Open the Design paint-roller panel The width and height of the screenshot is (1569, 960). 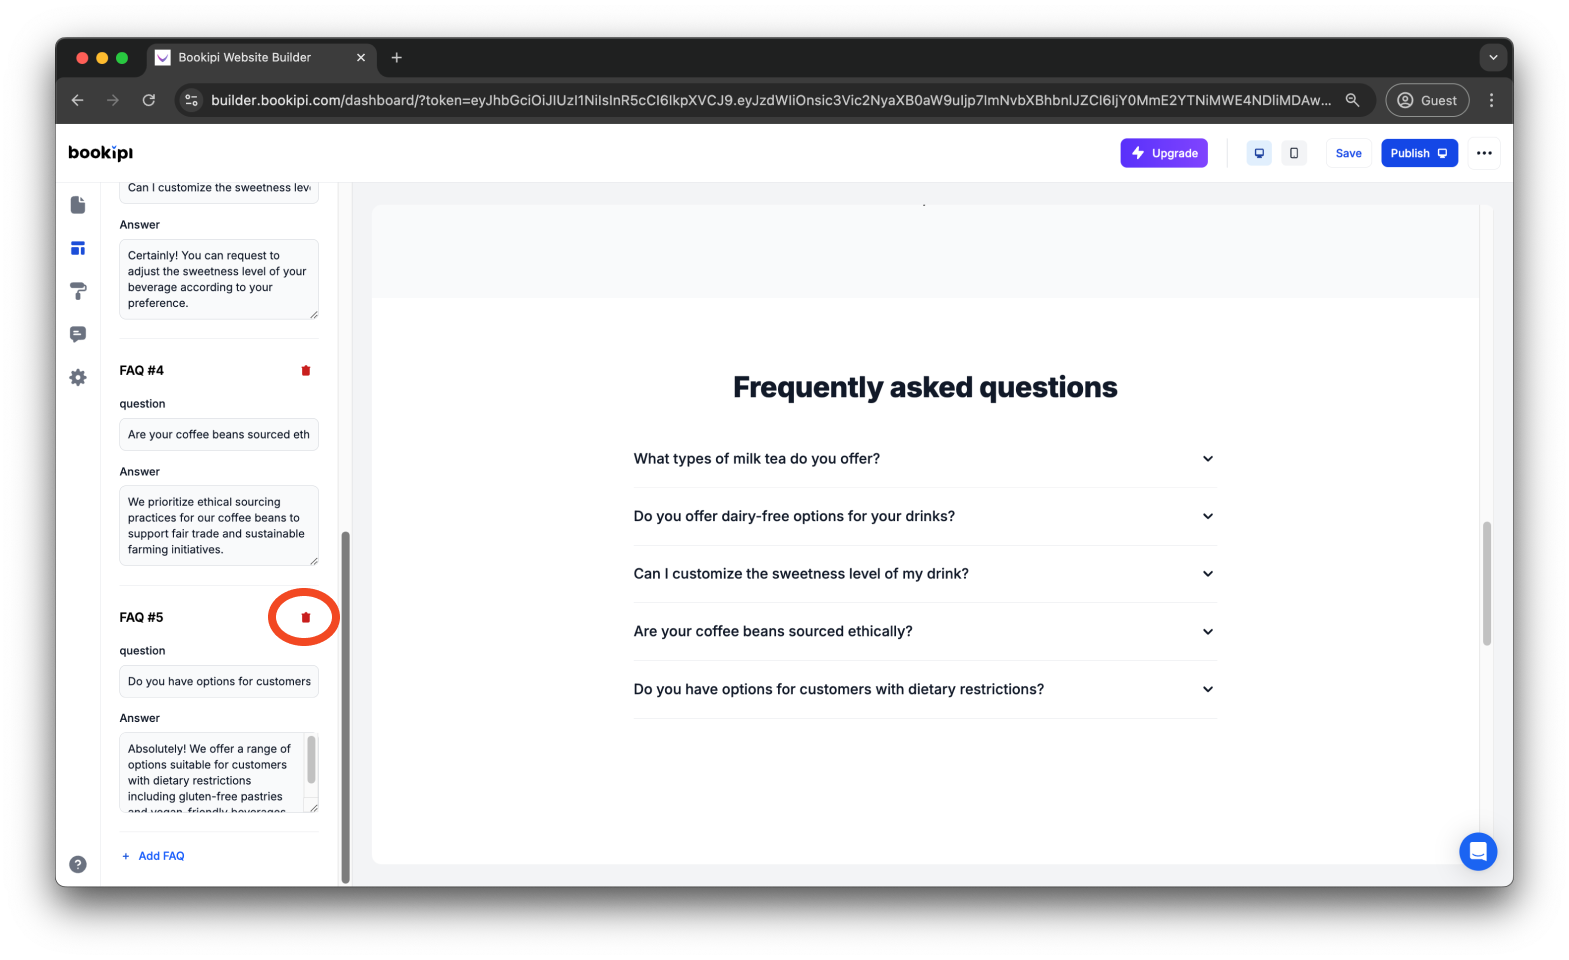pos(78,291)
